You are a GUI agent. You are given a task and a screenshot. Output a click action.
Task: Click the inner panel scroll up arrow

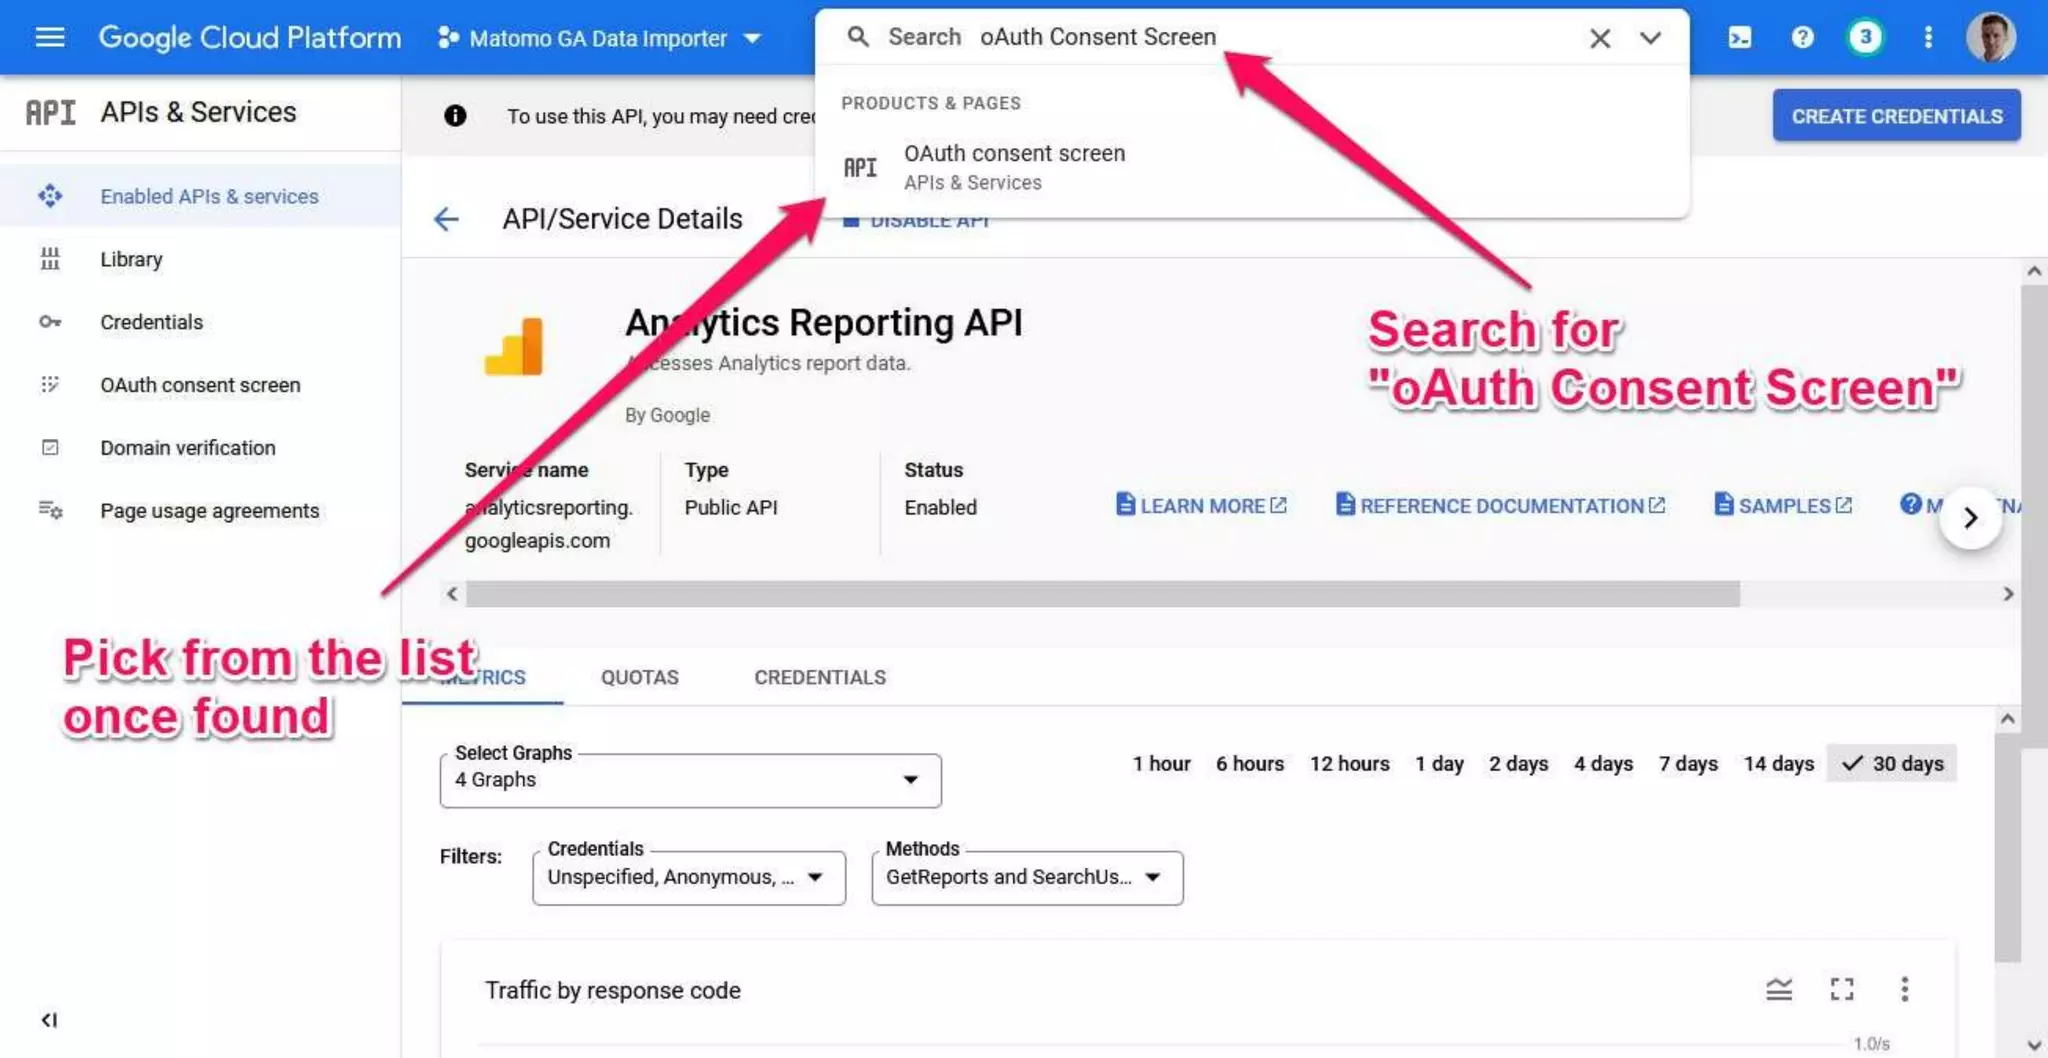[x=2007, y=719]
